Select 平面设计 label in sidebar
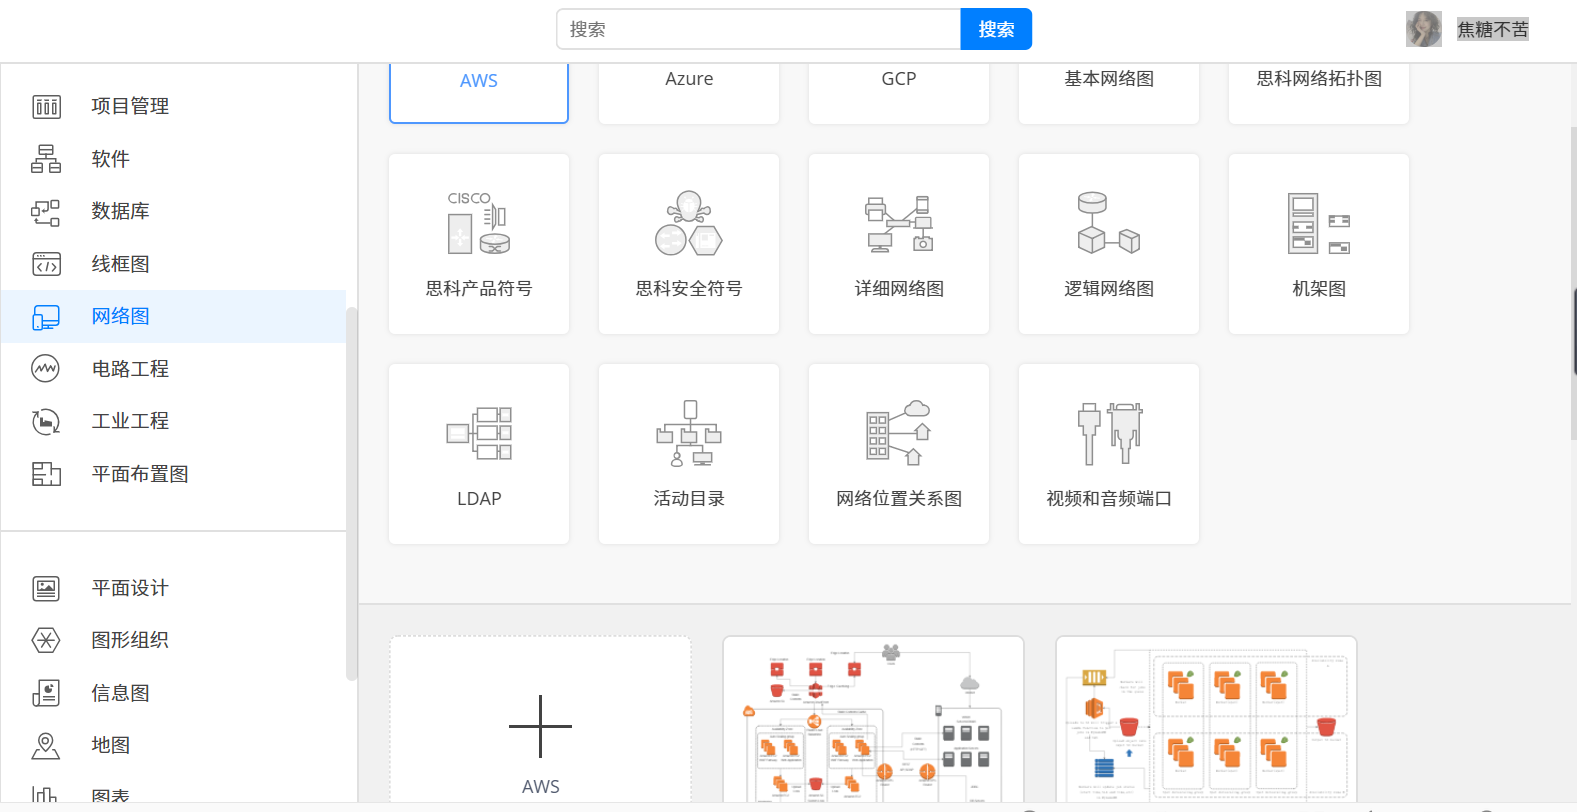This screenshot has height=812, width=1577. coord(130,588)
